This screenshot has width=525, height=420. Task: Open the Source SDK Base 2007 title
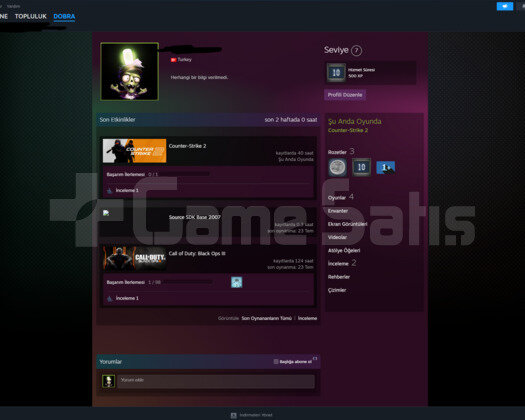click(x=195, y=217)
